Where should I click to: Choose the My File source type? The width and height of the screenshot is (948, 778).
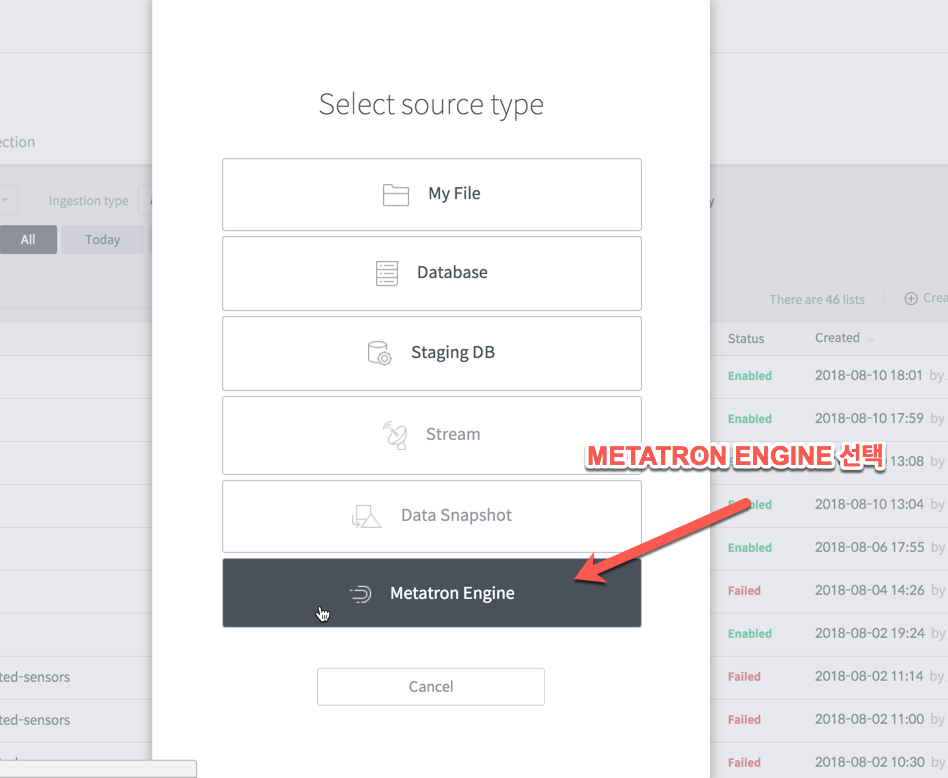click(432, 195)
